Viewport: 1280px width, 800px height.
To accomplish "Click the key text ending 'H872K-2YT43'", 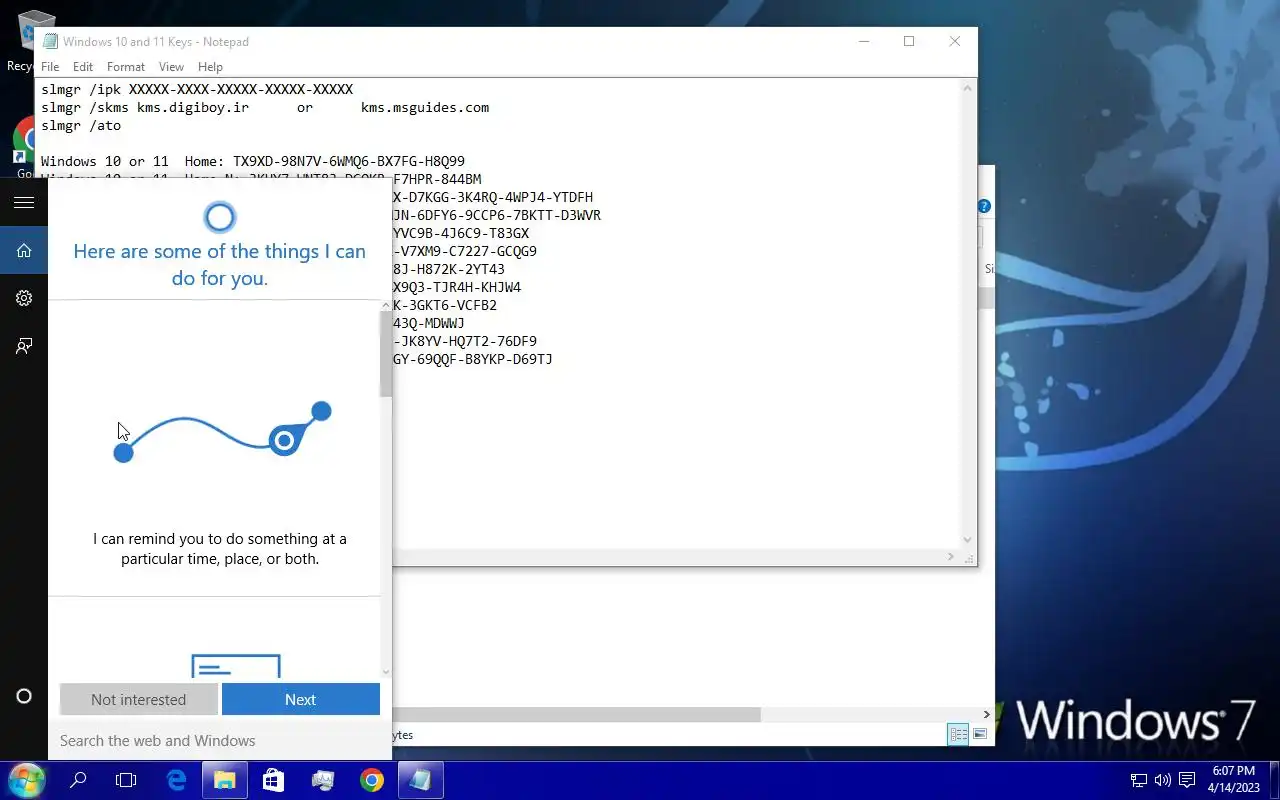I will click(449, 269).
